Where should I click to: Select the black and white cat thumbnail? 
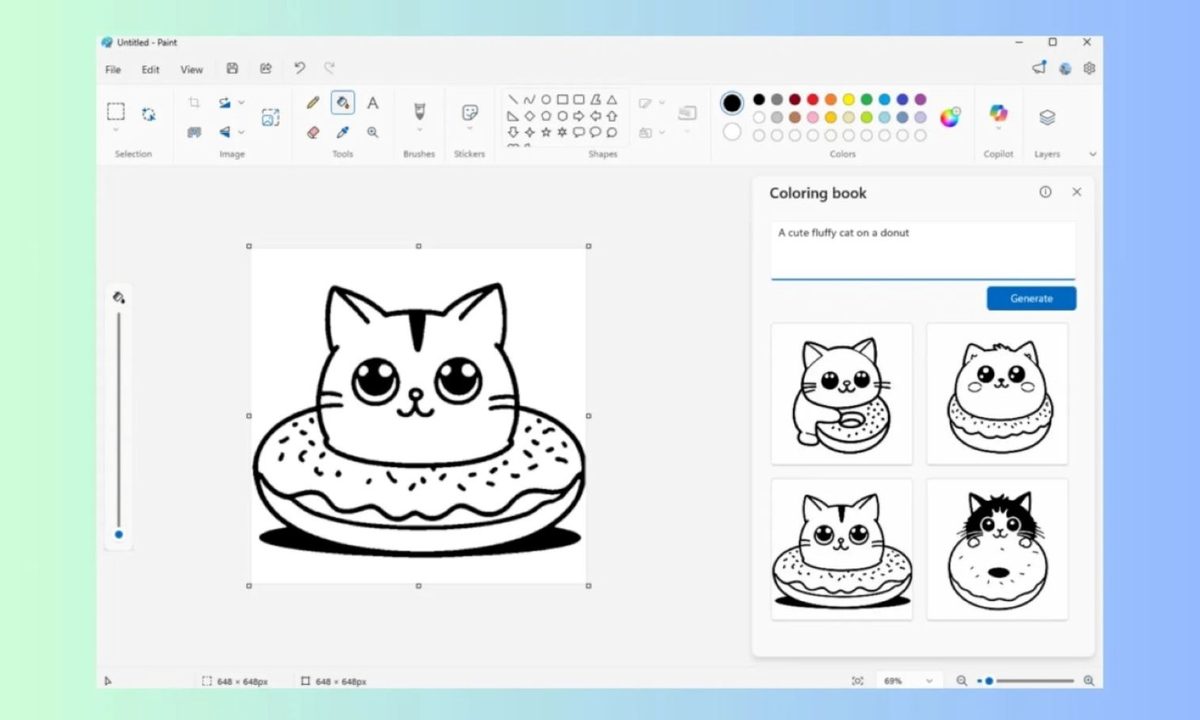click(996, 549)
